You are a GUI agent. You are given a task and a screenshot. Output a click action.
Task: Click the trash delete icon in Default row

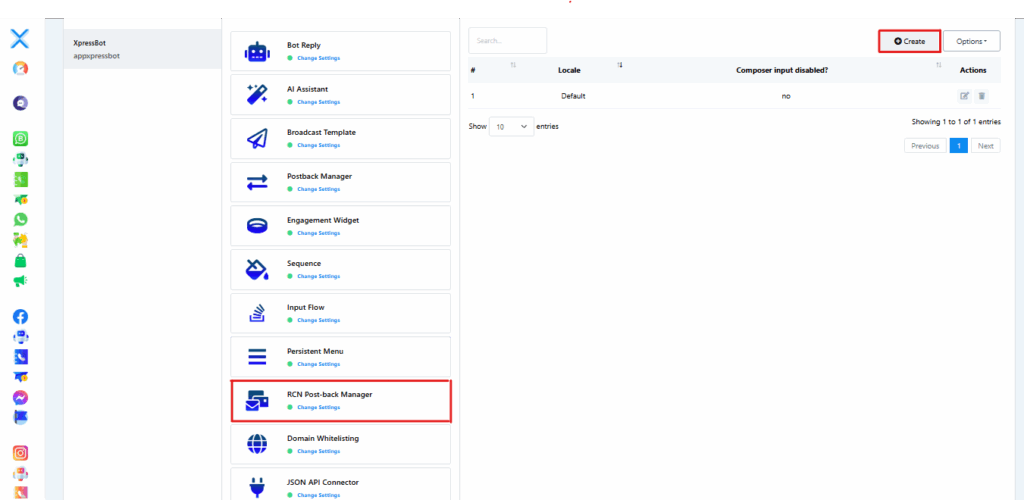tap(981, 96)
